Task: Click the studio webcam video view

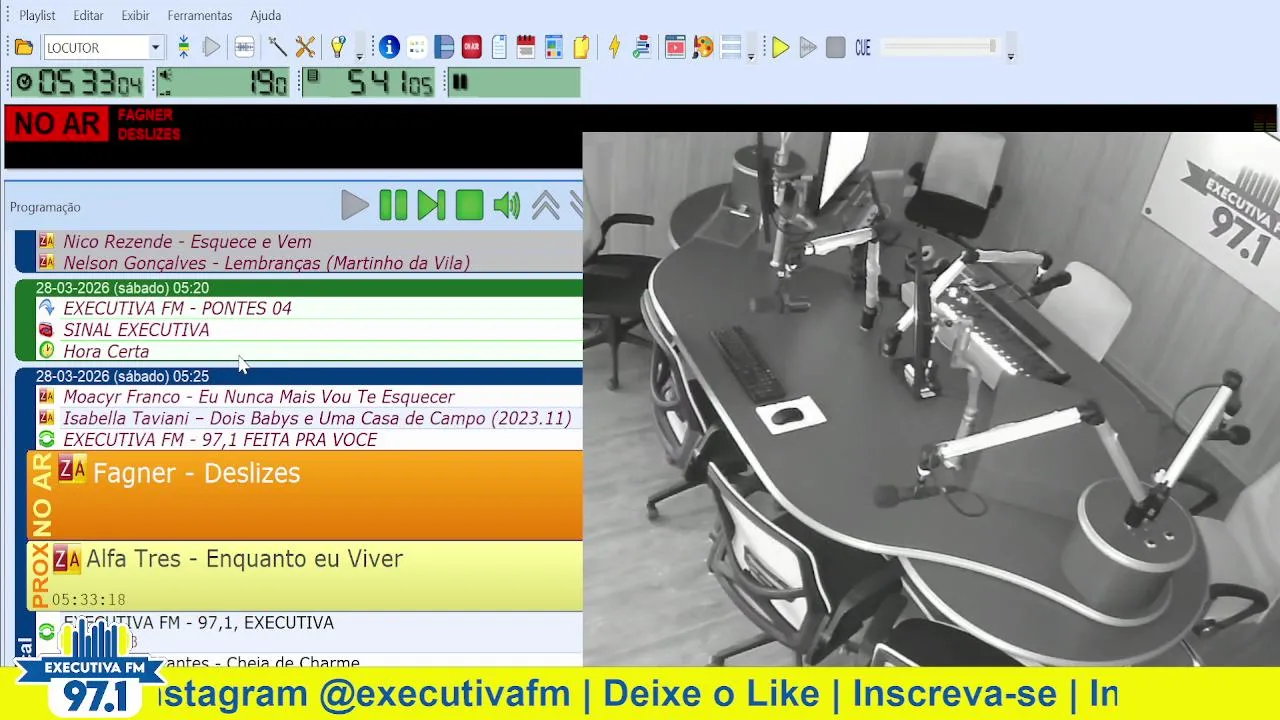Action: 931,398
